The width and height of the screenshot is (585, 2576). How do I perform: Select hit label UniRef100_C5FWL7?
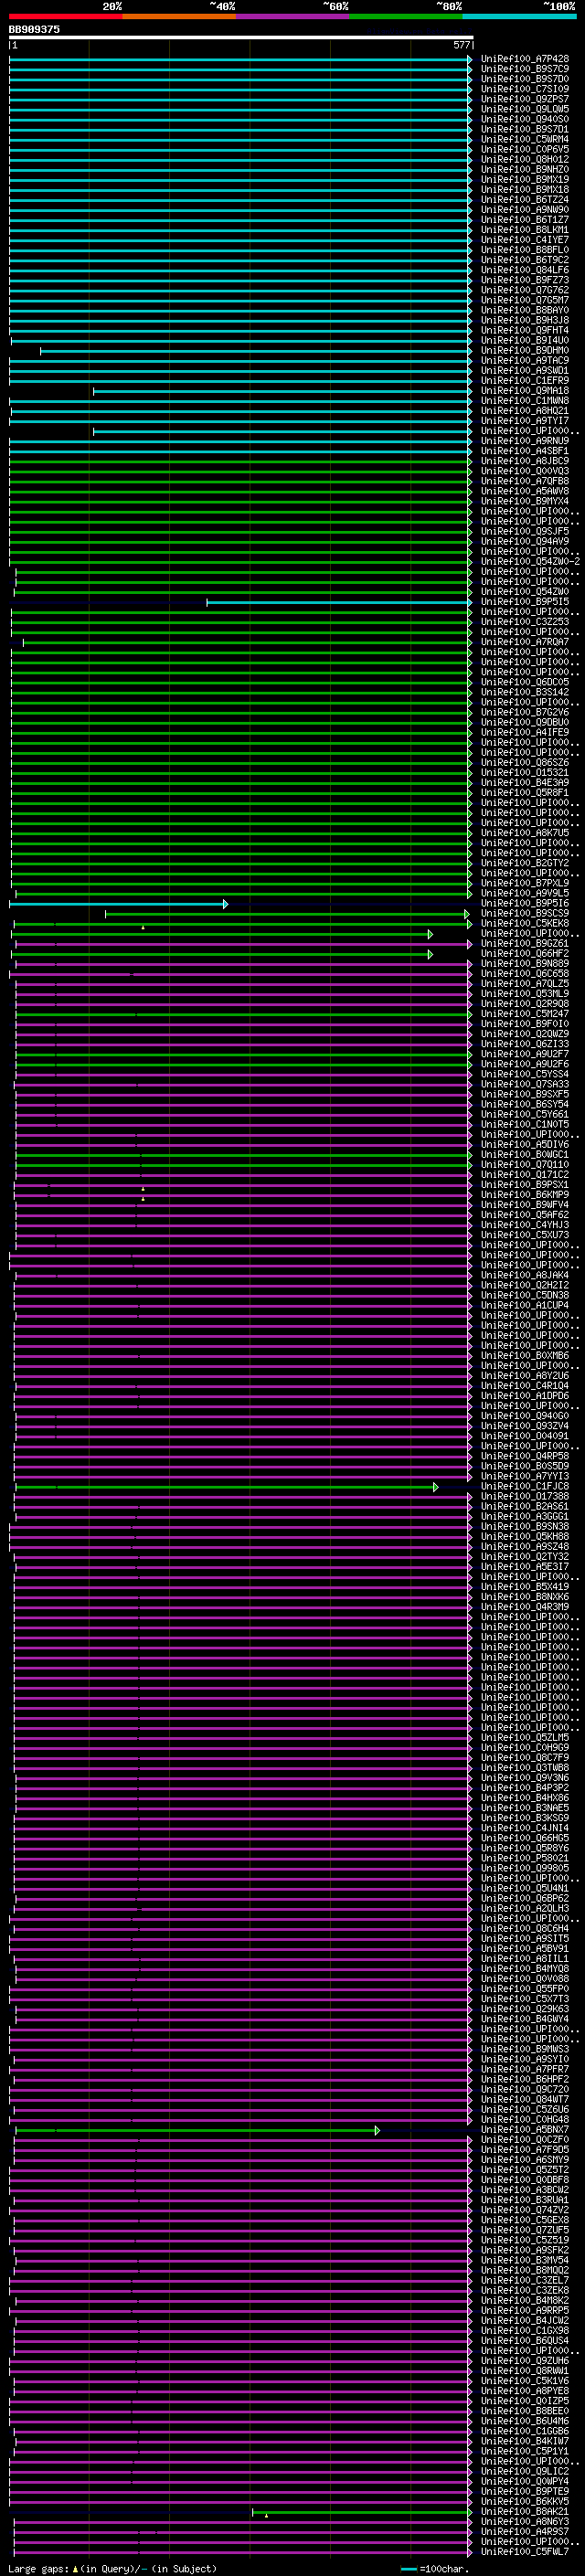525,2553
